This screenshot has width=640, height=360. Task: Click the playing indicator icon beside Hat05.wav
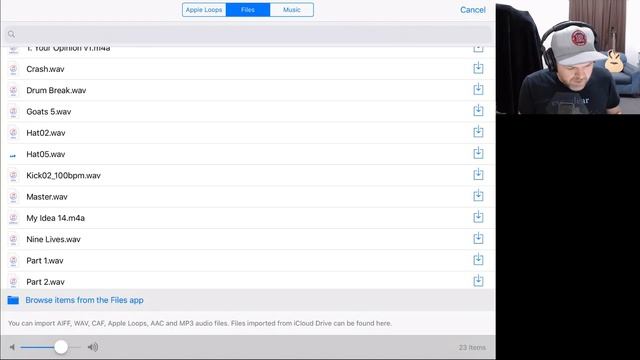coord(13,156)
